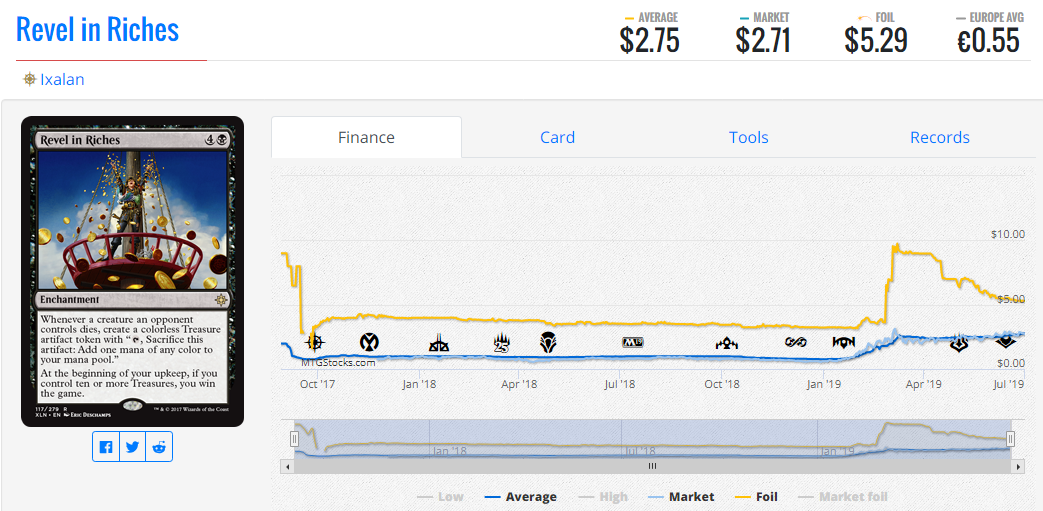
Task: Click the M19 core set marker near Jul '18
Action: 633,343
